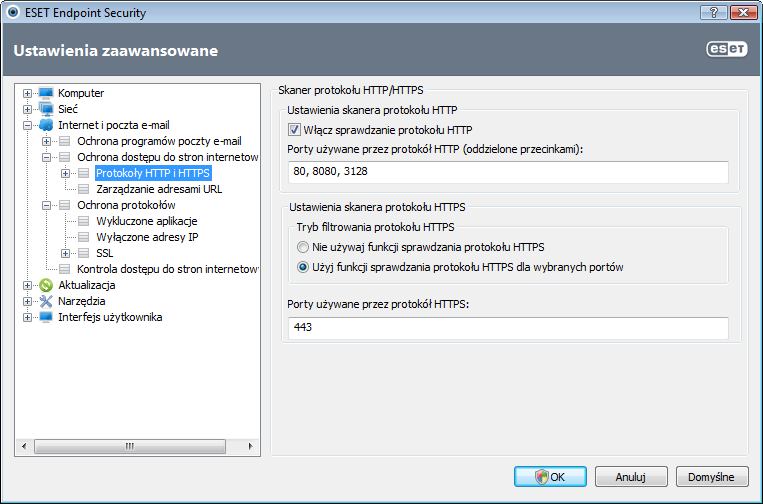Expand the Aktualizacja tree node

click(27, 286)
